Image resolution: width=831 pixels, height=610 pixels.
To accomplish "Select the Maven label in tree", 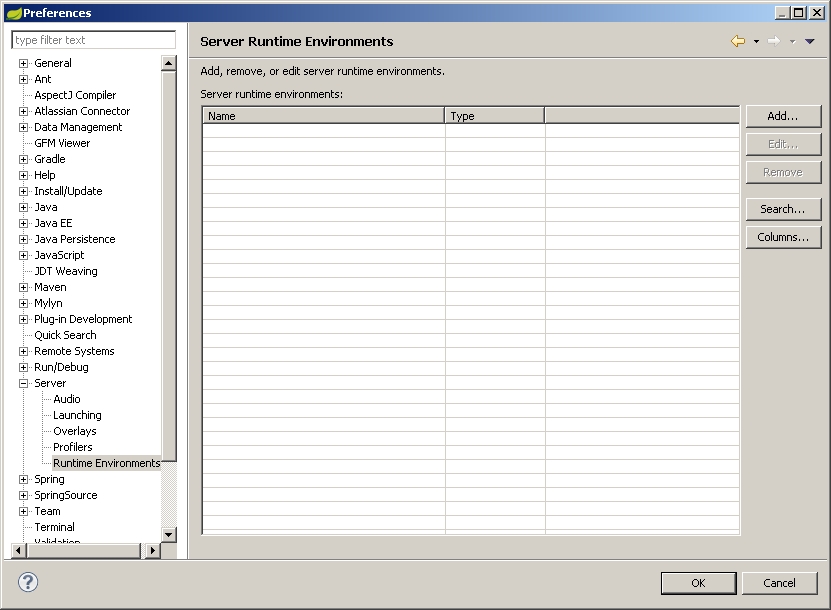I will coord(50,287).
